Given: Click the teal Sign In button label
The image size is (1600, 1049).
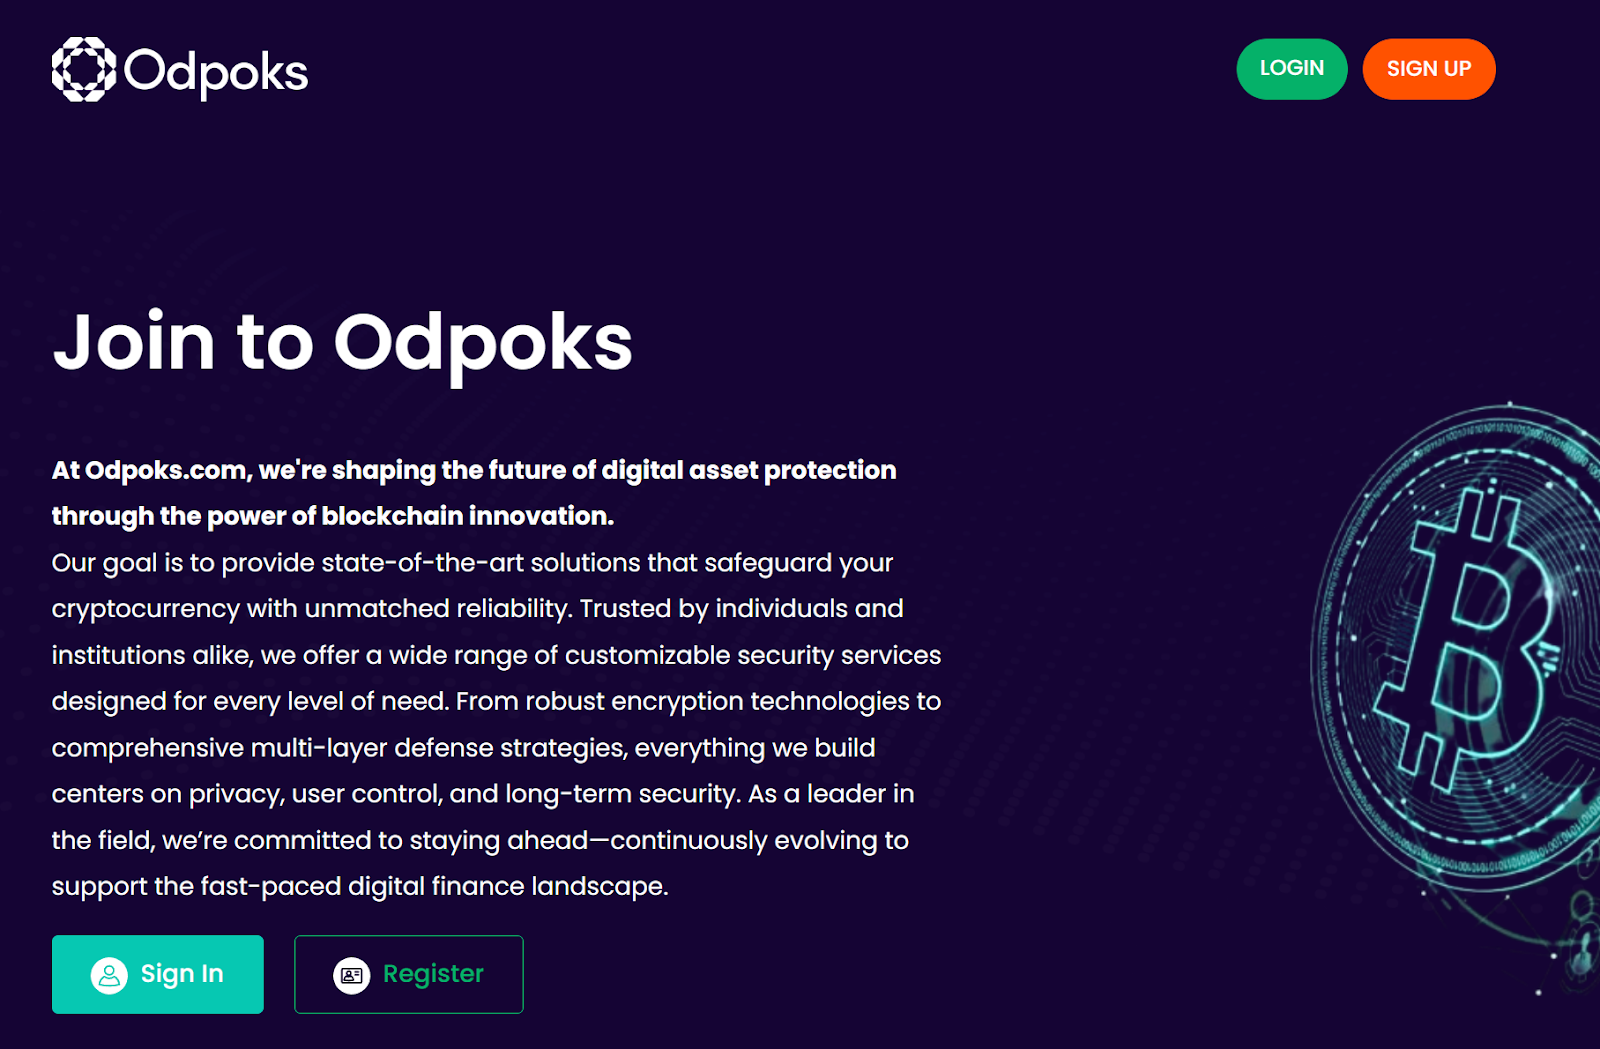Looking at the screenshot, I should coord(182,974).
